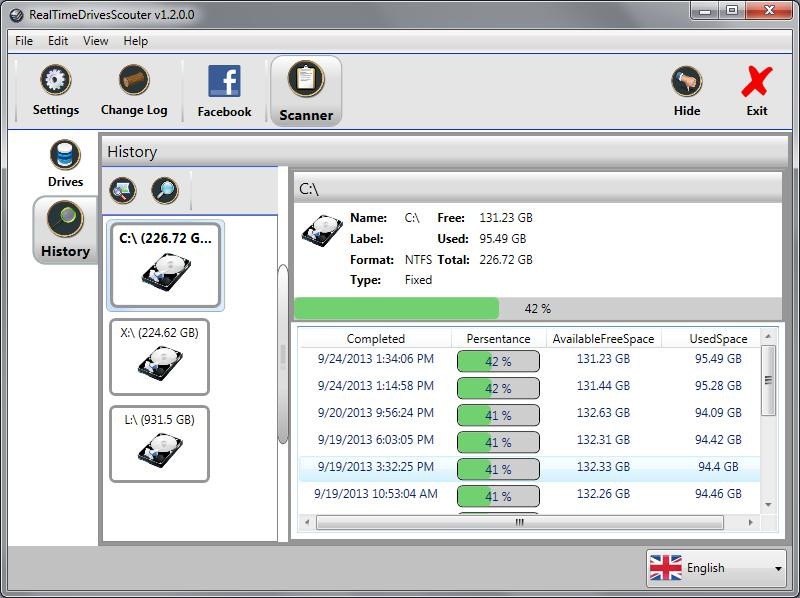Viewport: 800px width, 598px height.
Task: Sort by the Completed column header
Action: point(376,339)
